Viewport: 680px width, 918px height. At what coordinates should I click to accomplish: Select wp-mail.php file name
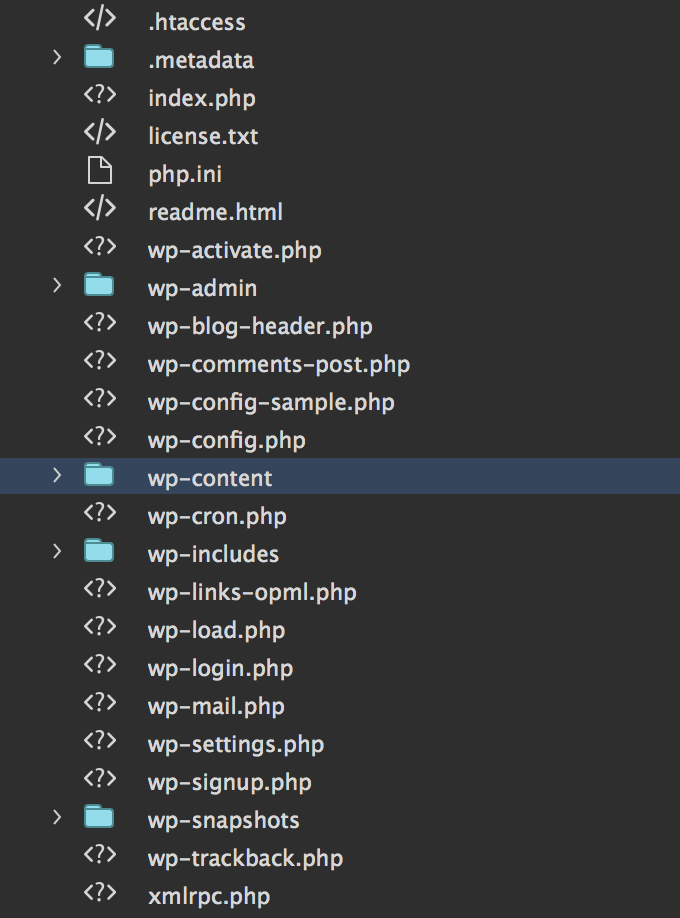tap(216, 707)
